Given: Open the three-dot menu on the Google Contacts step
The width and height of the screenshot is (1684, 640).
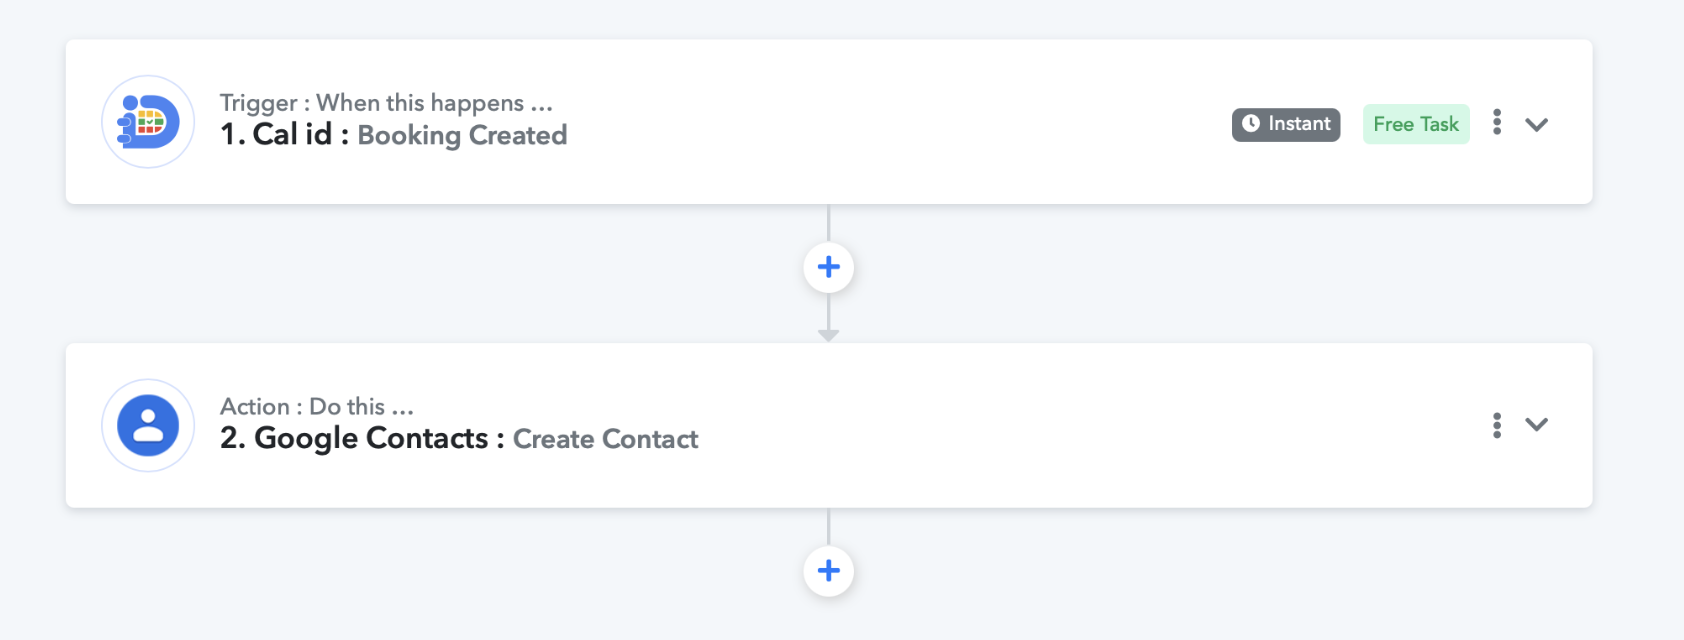Looking at the screenshot, I should (x=1496, y=424).
